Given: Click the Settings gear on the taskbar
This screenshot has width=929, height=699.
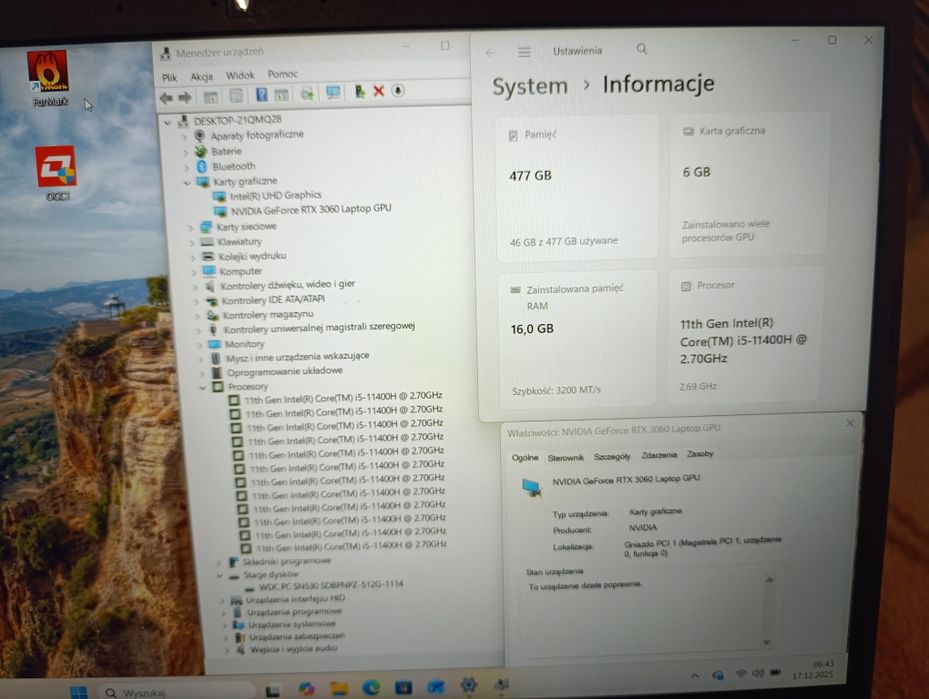Looking at the screenshot, I should (x=468, y=685).
